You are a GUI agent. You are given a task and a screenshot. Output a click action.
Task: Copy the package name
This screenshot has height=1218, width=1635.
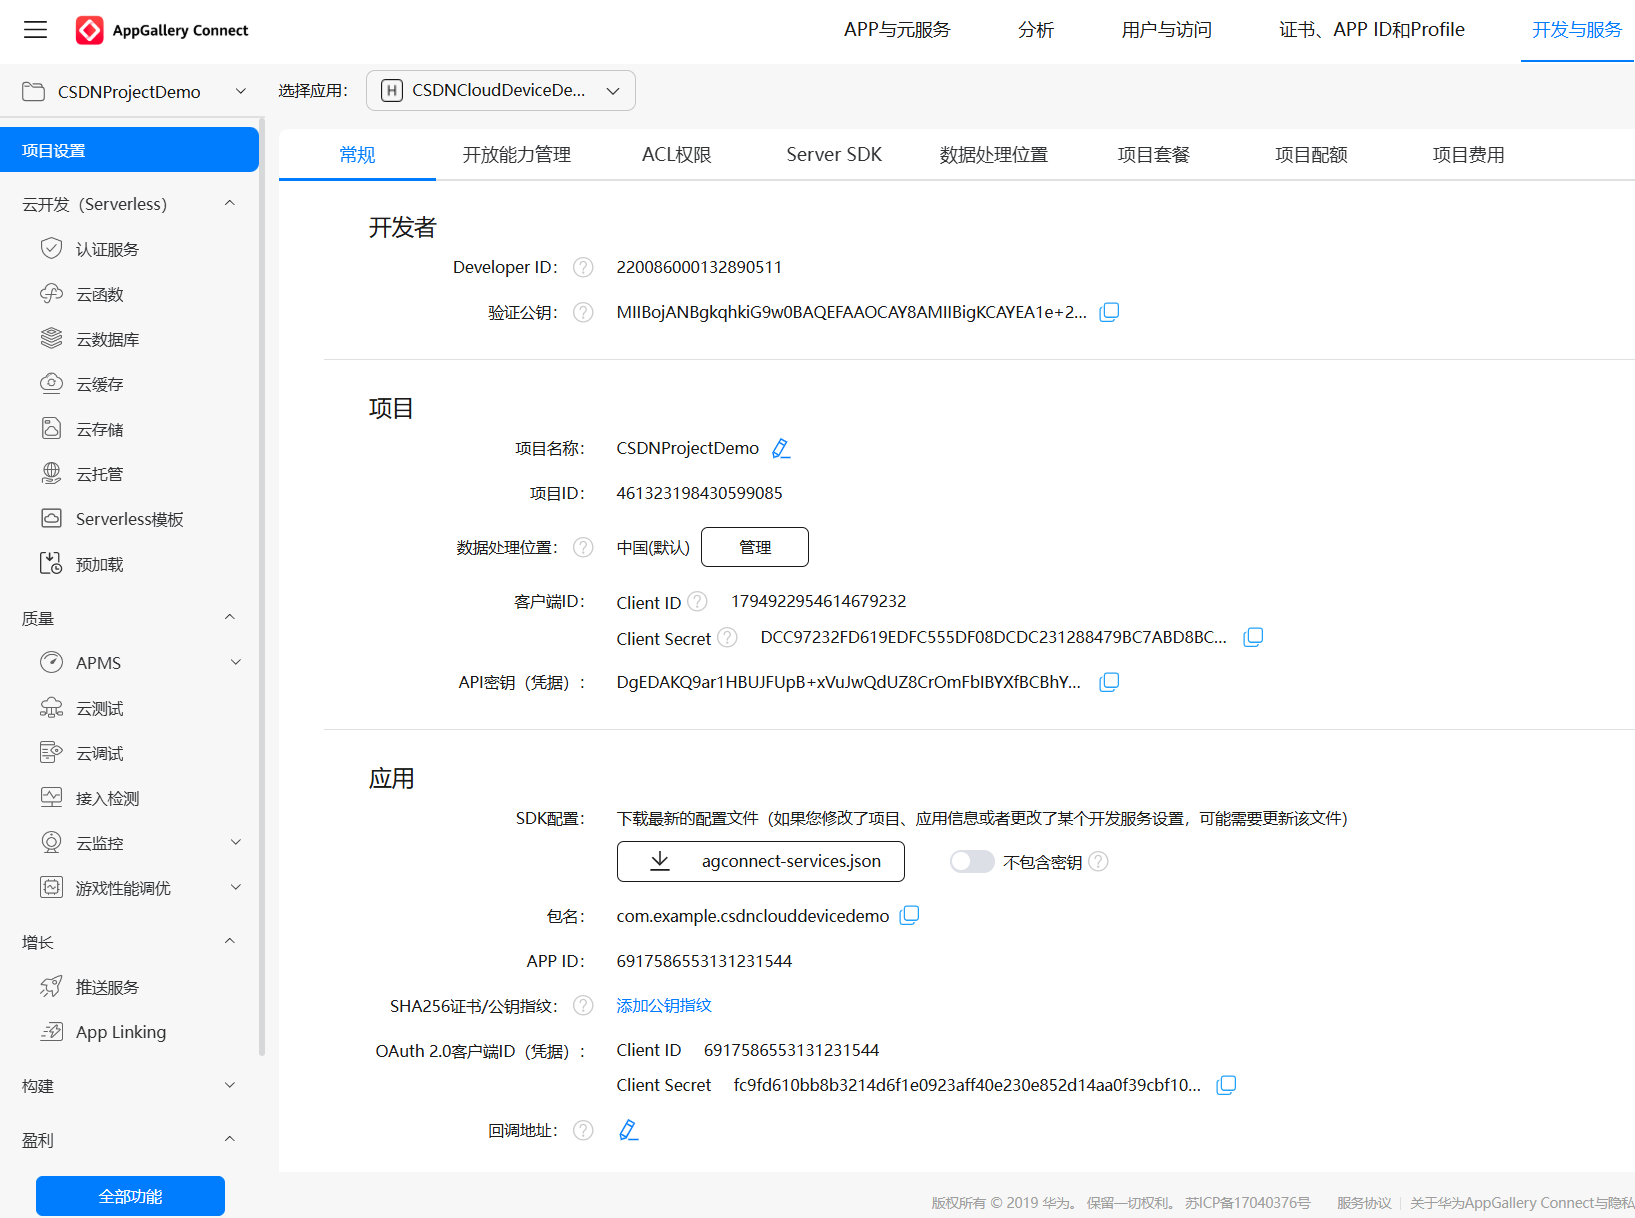[x=909, y=915]
